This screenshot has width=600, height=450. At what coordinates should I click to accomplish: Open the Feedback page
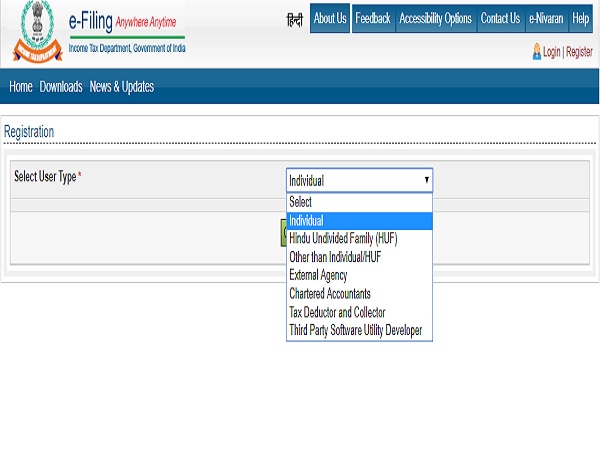point(373,18)
